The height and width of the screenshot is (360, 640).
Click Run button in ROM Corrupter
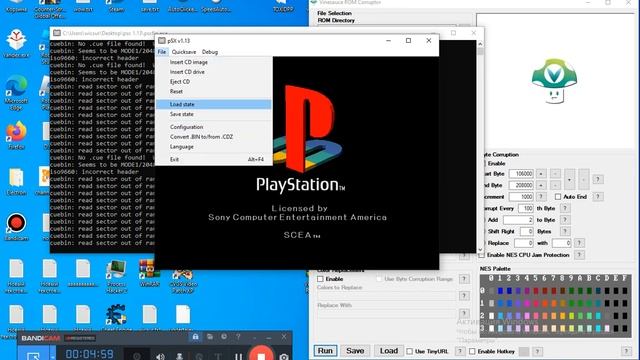pos(325,351)
